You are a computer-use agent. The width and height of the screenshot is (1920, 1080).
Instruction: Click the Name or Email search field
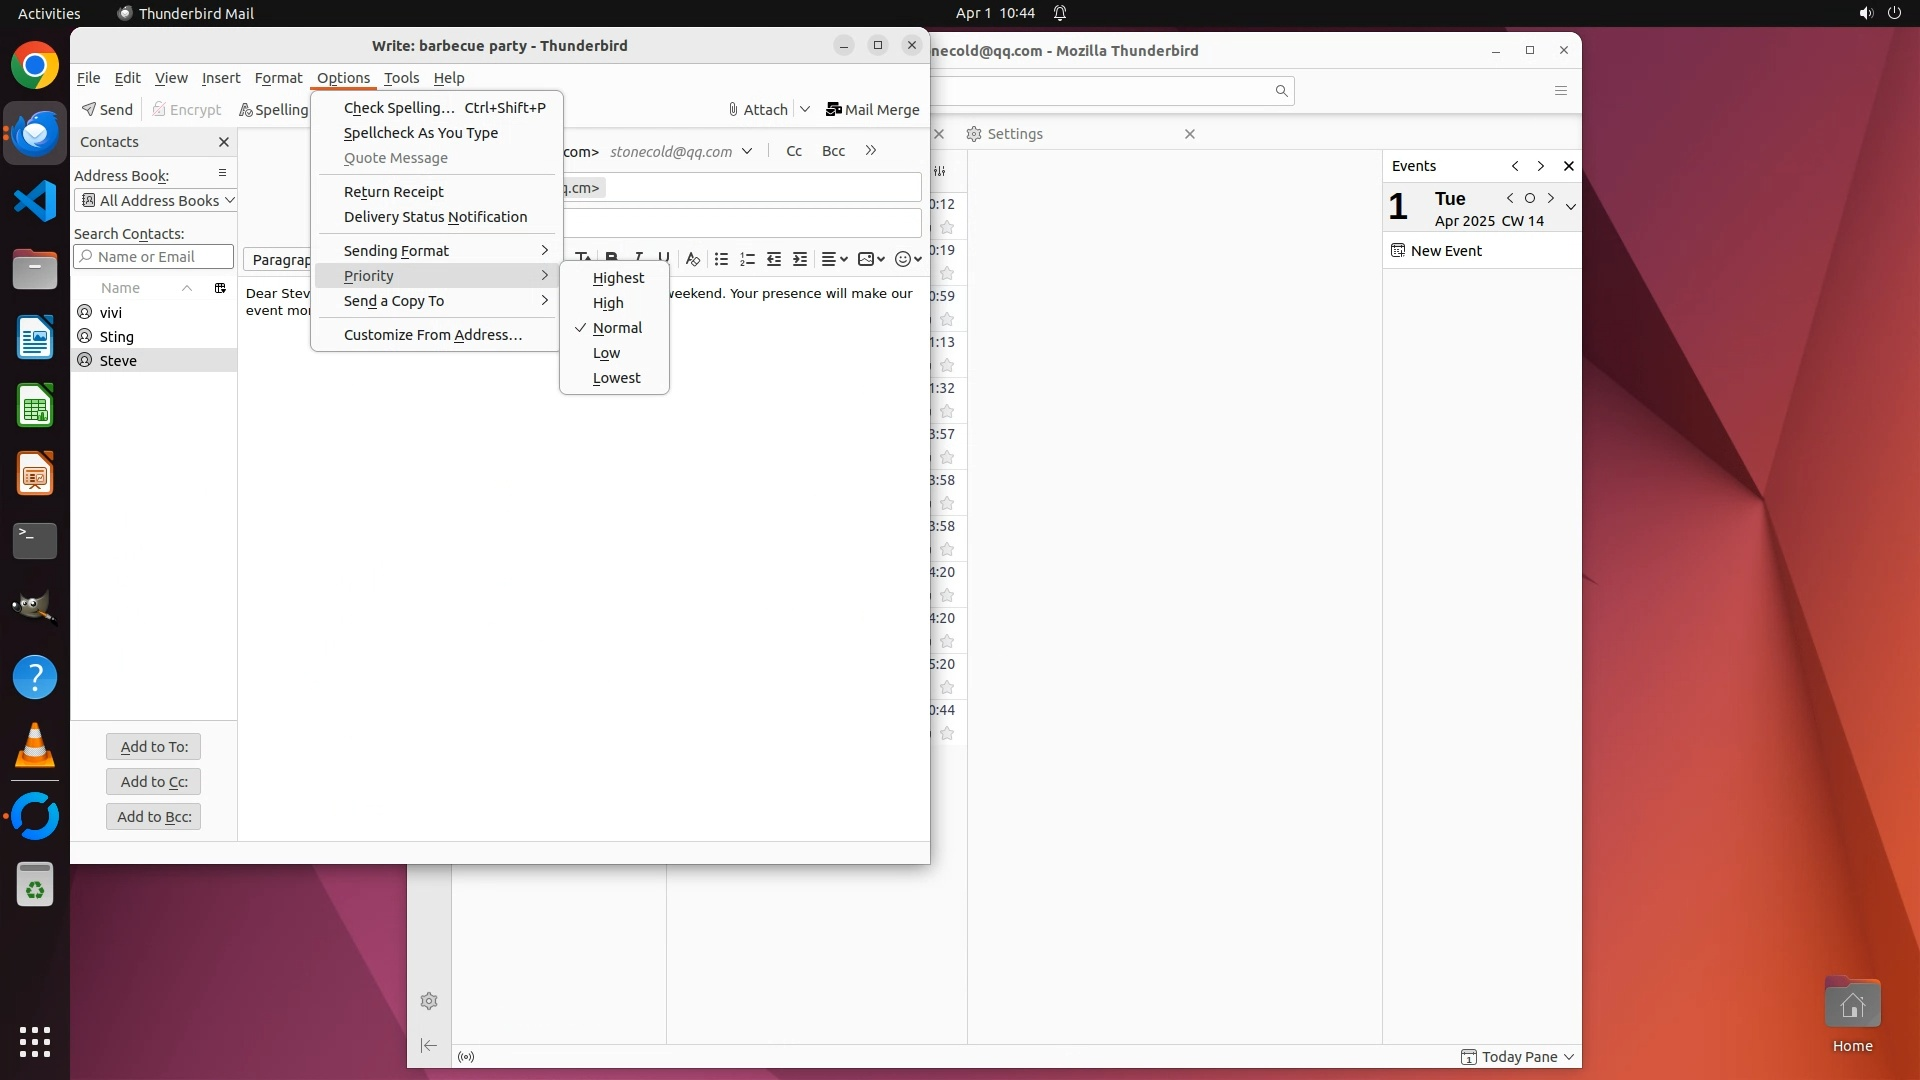(x=154, y=257)
